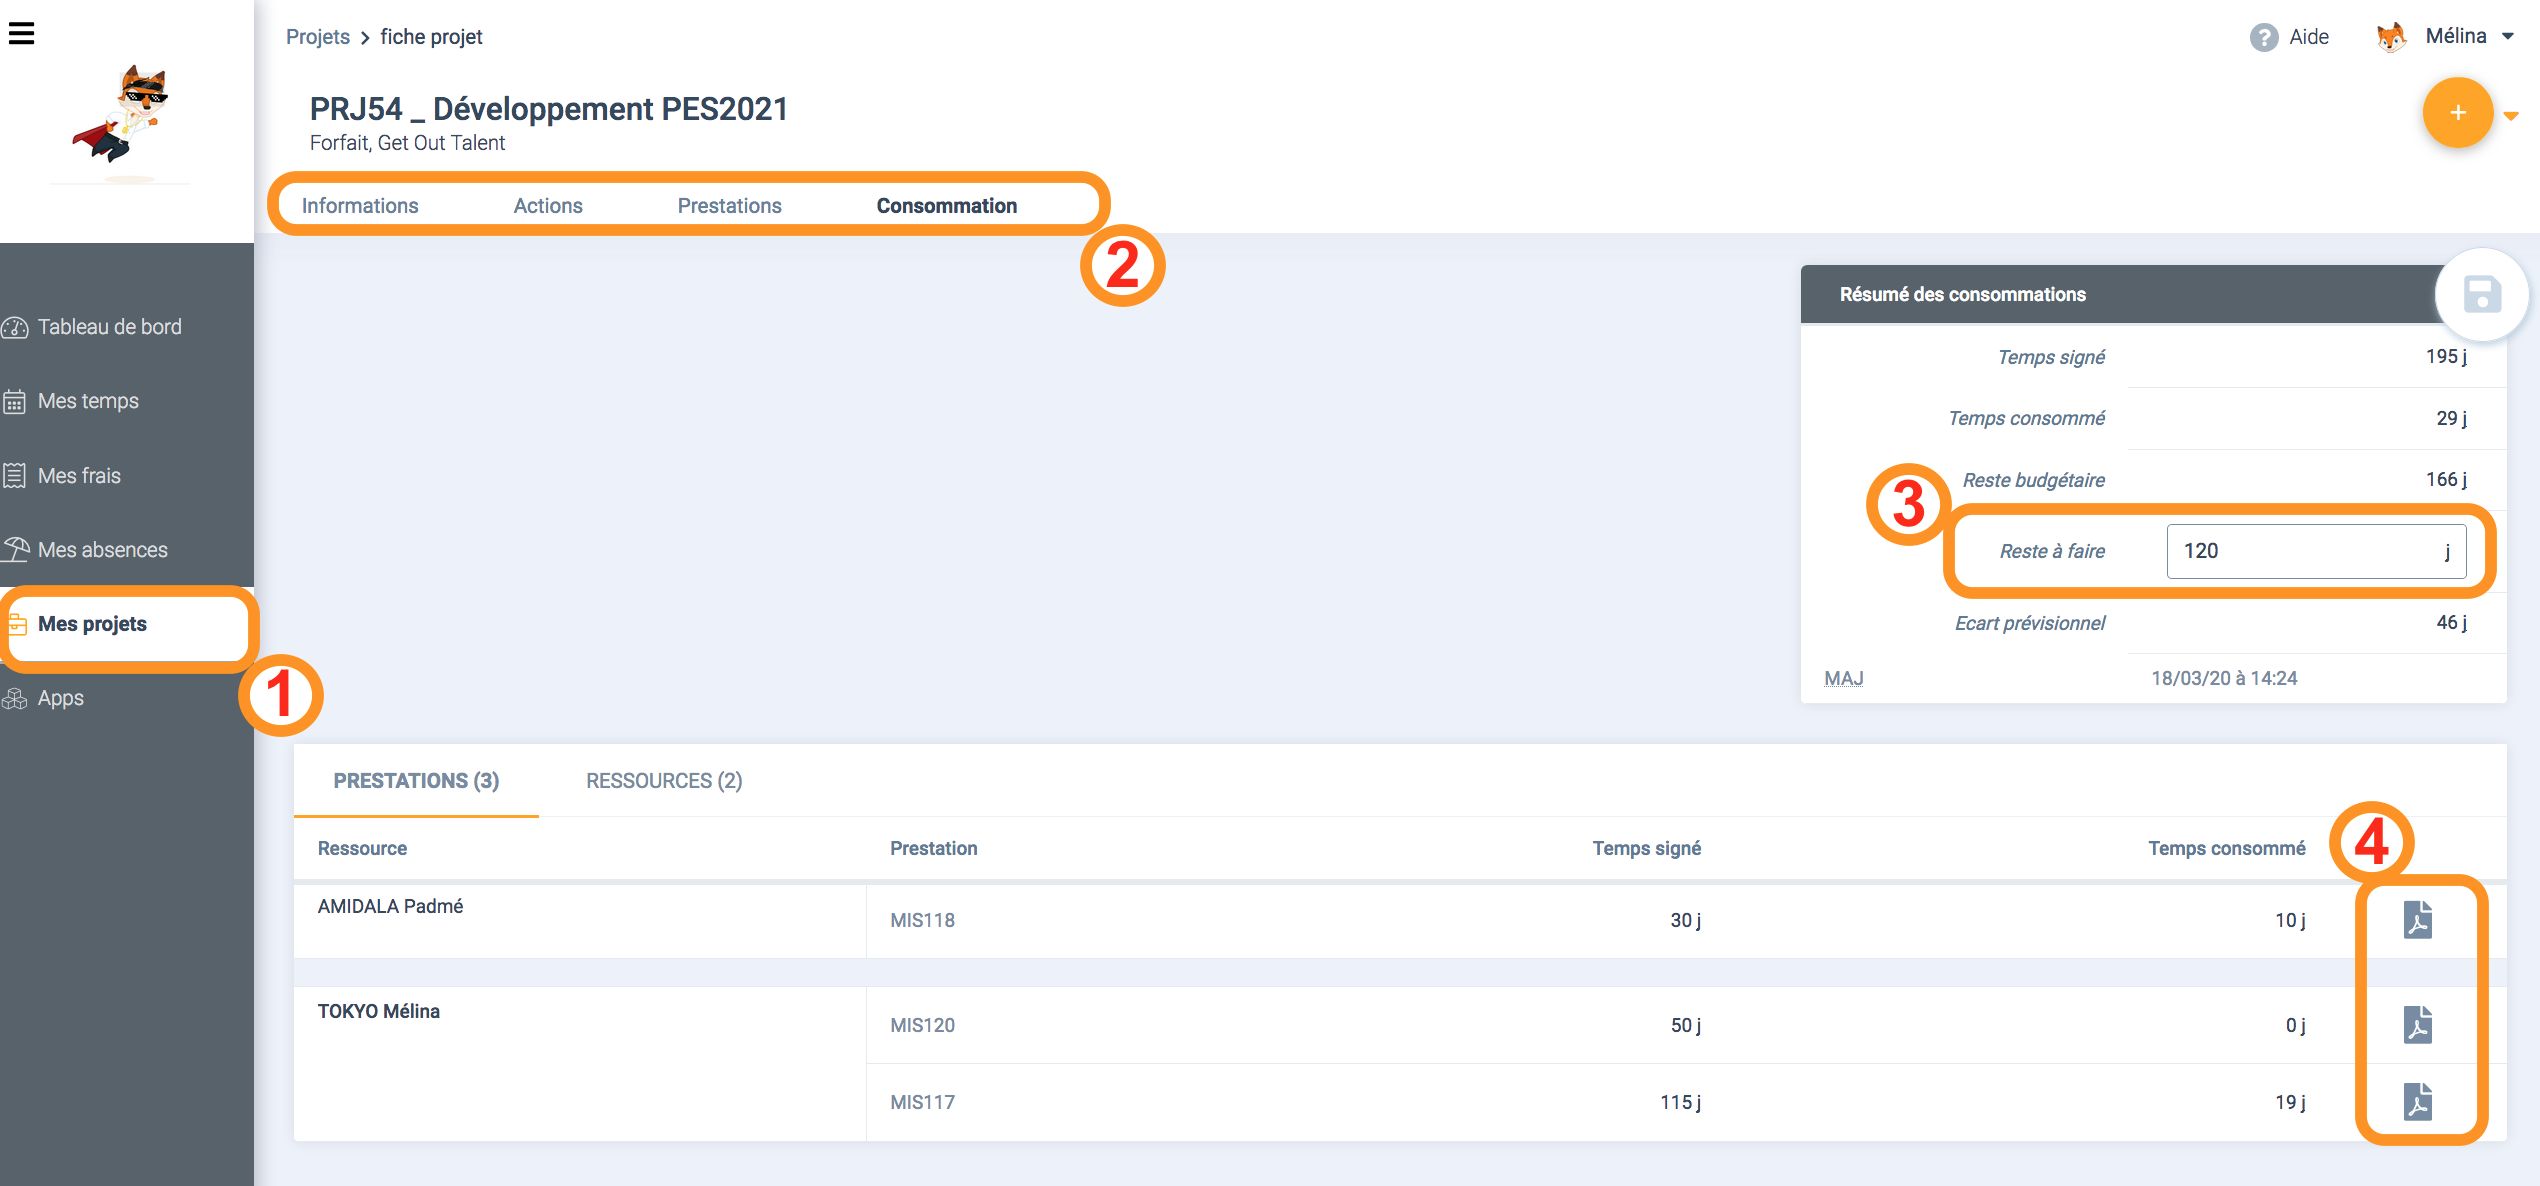Click the PRJ54 _ Développement PES2021 title

click(x=548, y=109)
